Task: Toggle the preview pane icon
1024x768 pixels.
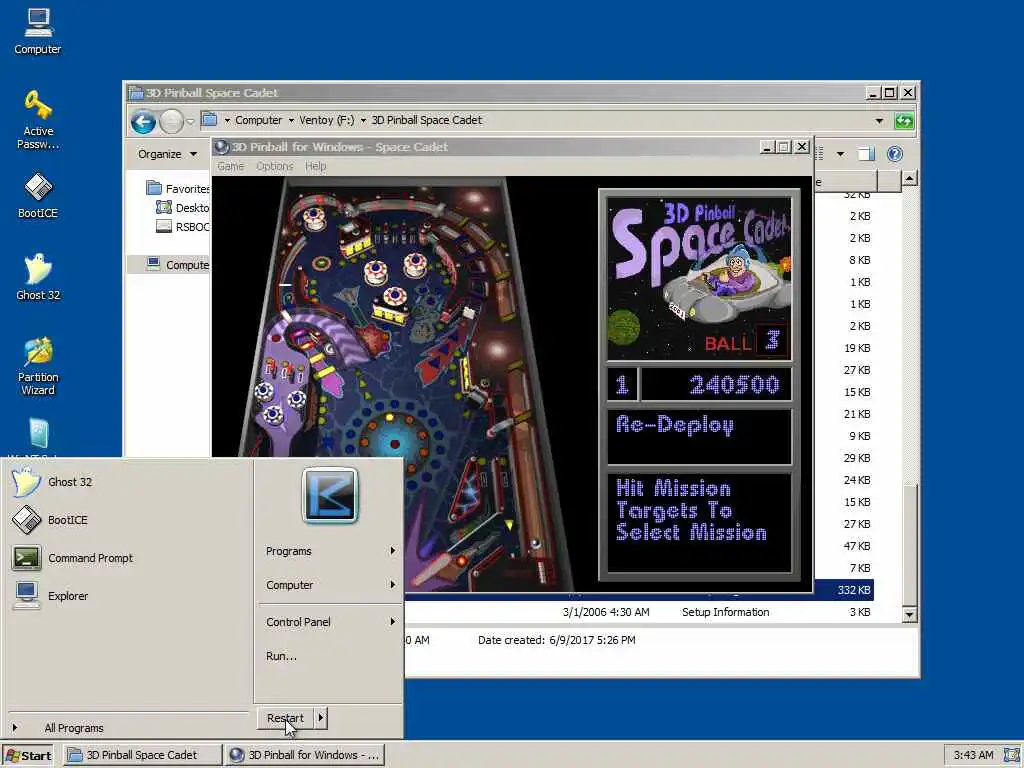Action: (x=867, y=154)
